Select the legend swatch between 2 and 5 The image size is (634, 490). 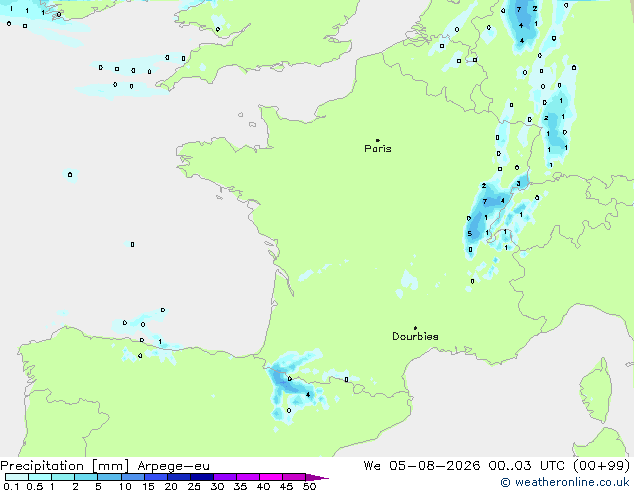(x=86, y=477)
